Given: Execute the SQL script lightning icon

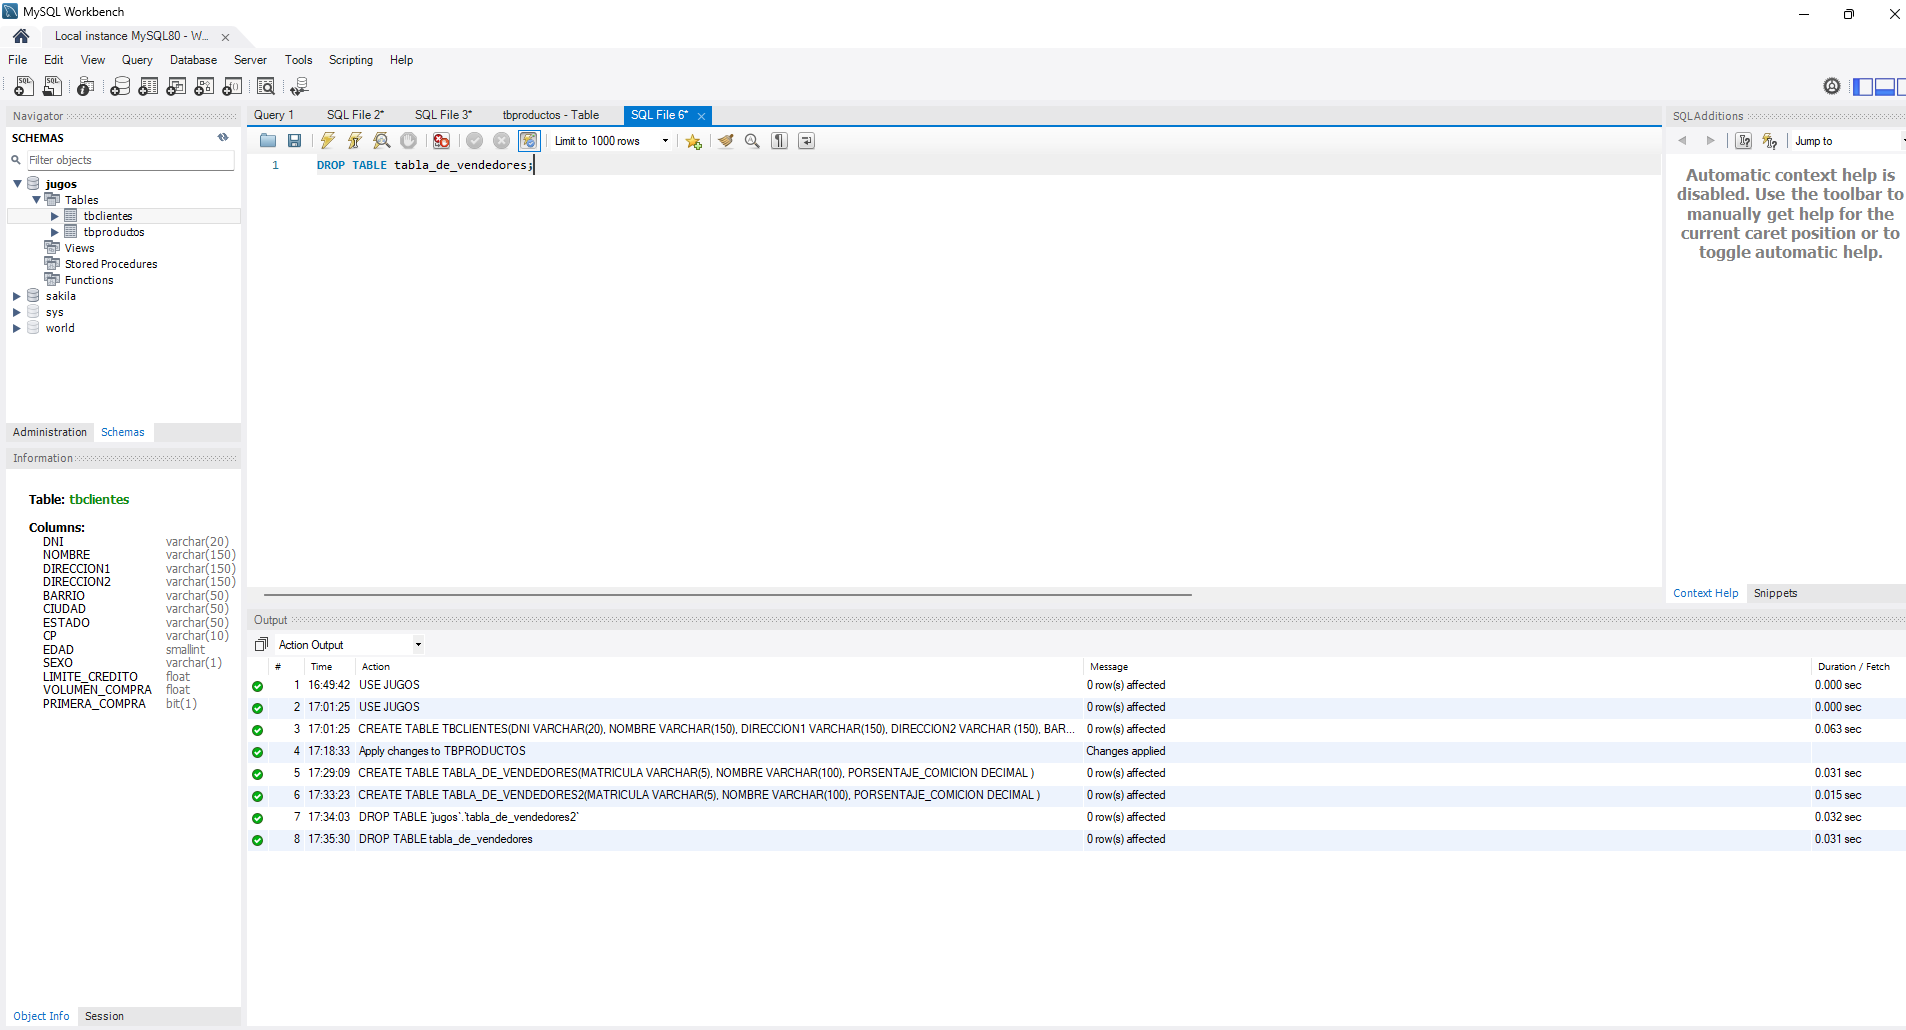Looking at the screenshot, I should coord(328,141).
